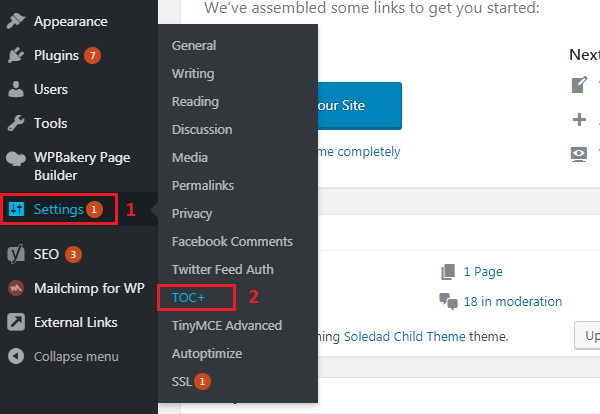Screen dimensions: 600x414
Task: Open the TOC+ settings submenu item
Action: coord(187,297)
